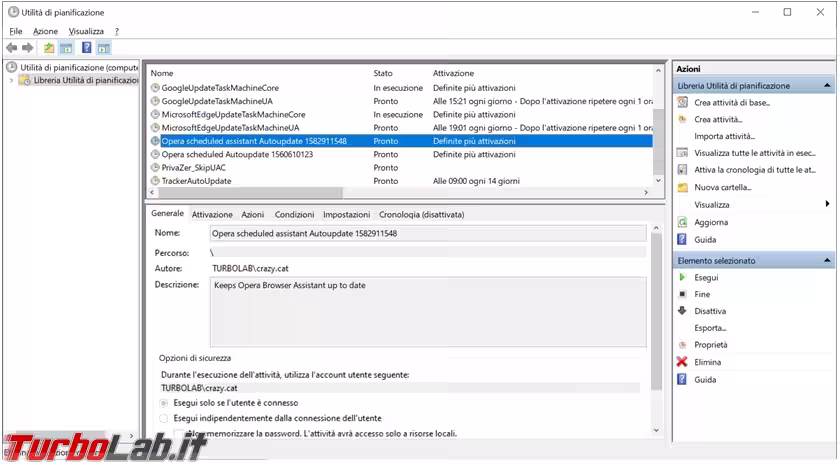Screen dimensions: 840x464
Task: Collapse the Elemento selezionato actions section
Action: [827, 260]
